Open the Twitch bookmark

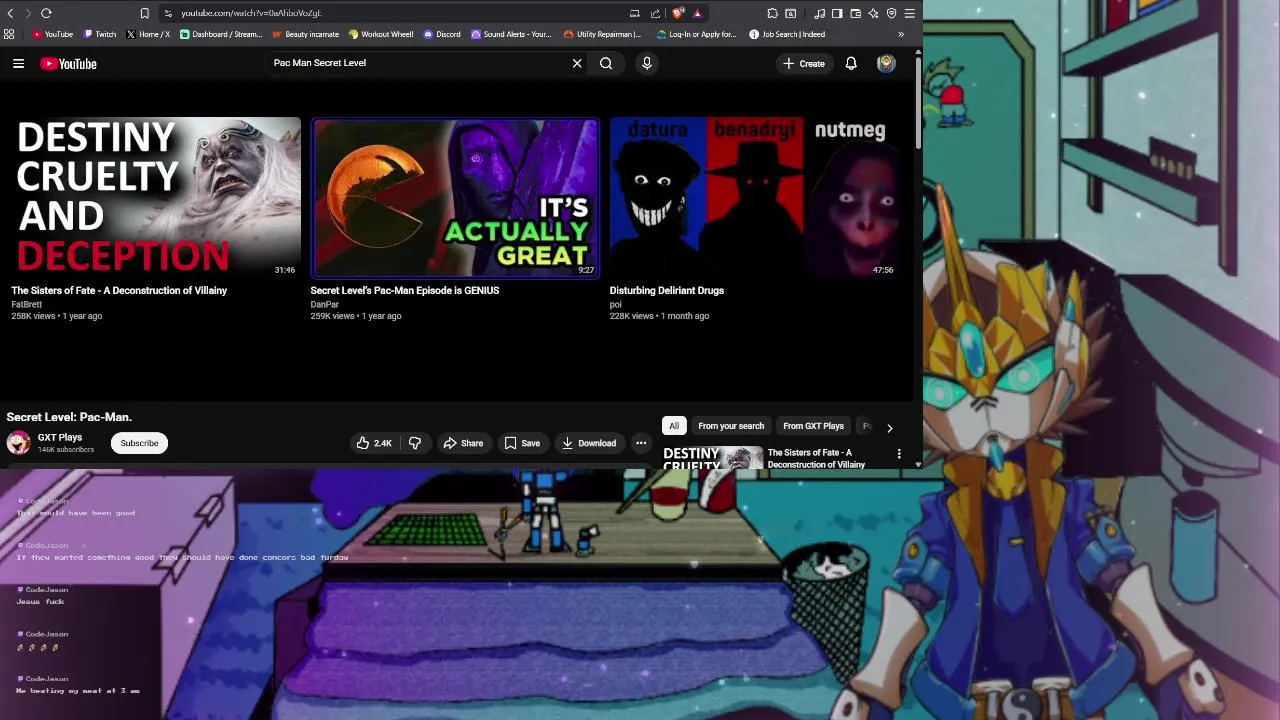pos(99,34)
